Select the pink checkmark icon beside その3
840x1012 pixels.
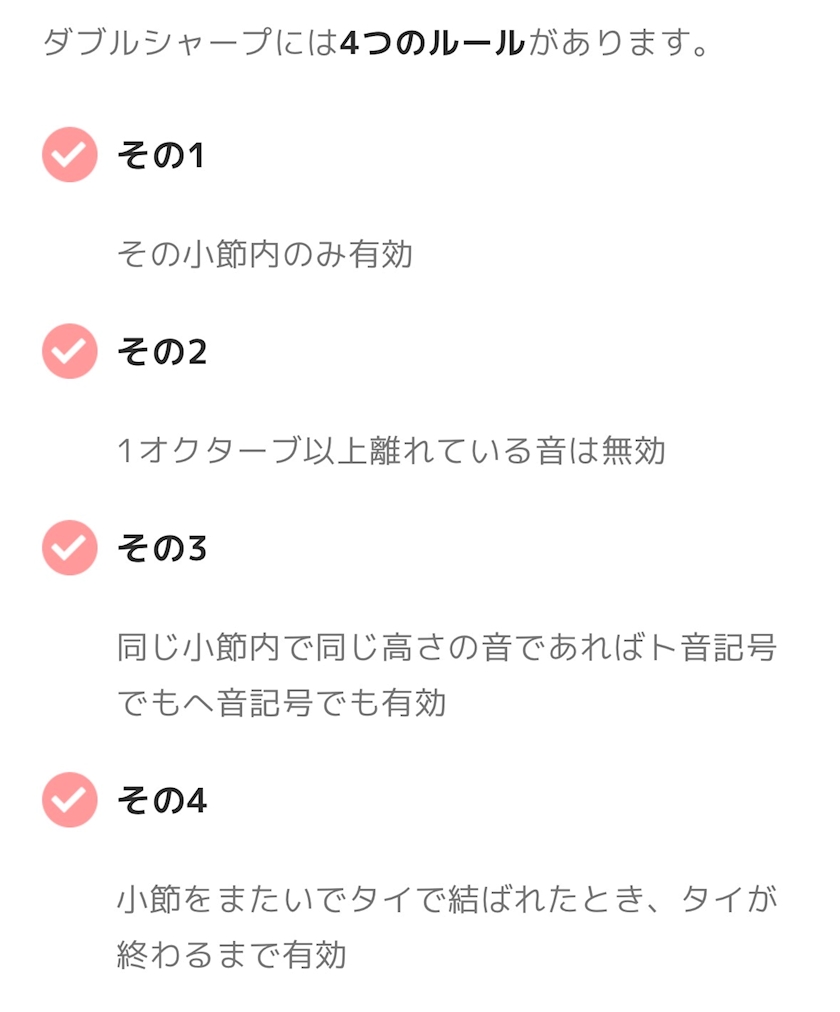click(x=69, y=547)
